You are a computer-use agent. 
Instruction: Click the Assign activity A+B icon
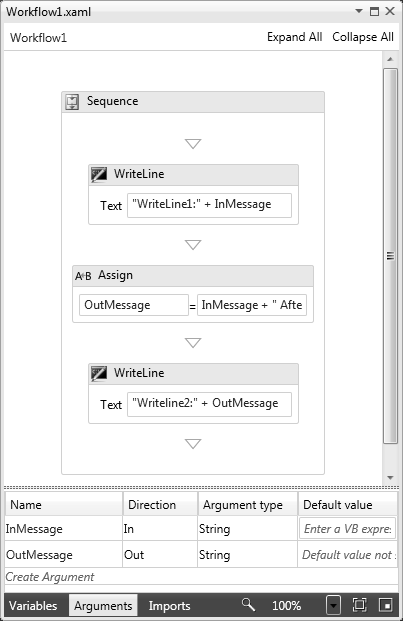[83, 276]
